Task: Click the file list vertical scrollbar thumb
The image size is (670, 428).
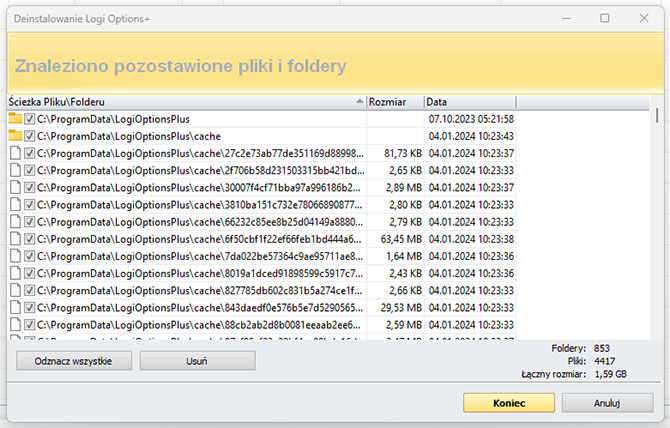Action: [657, 116]
